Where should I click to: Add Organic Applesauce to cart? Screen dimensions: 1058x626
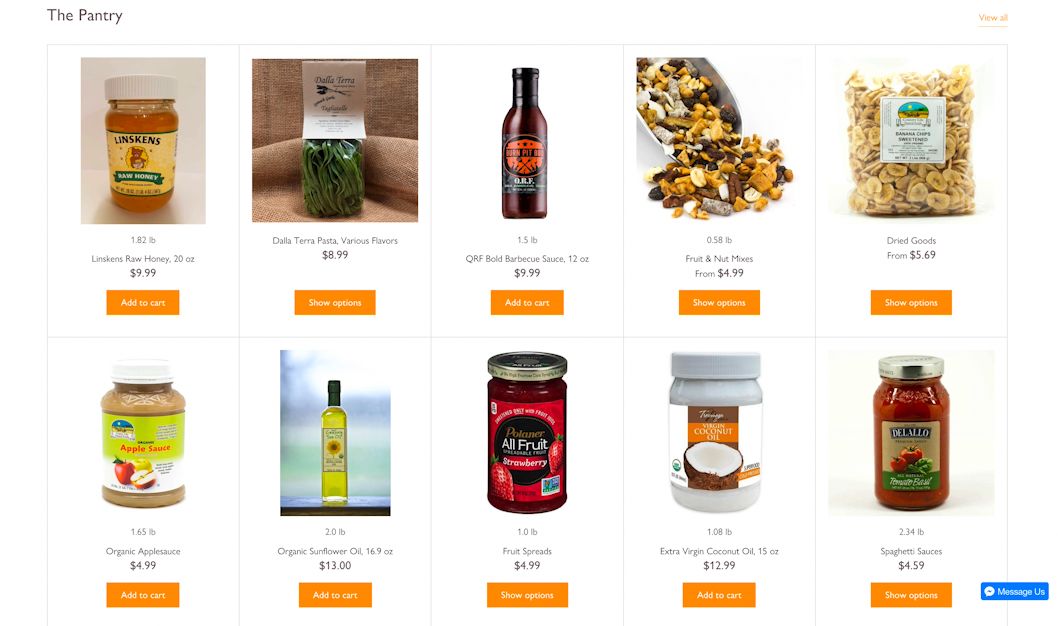(x=143, y=595)
